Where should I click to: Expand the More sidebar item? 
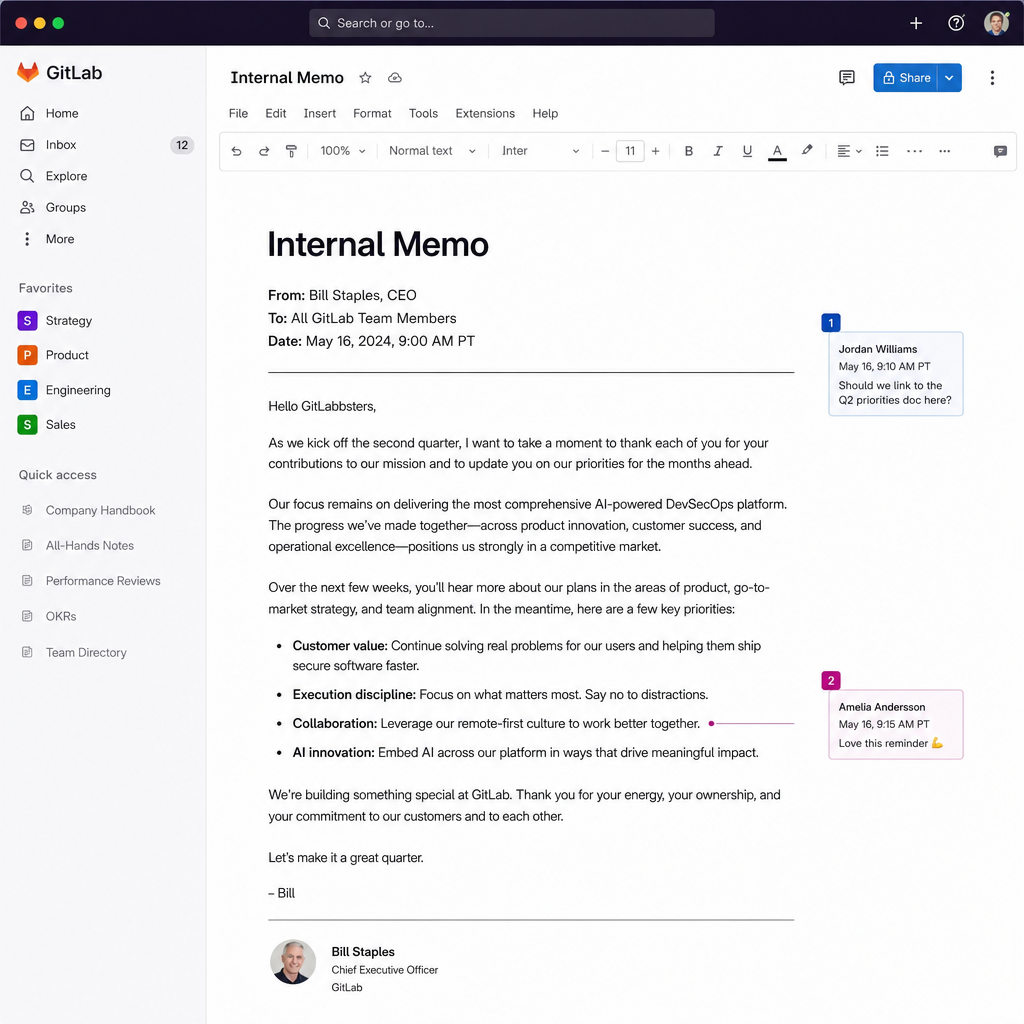(104, 239)
